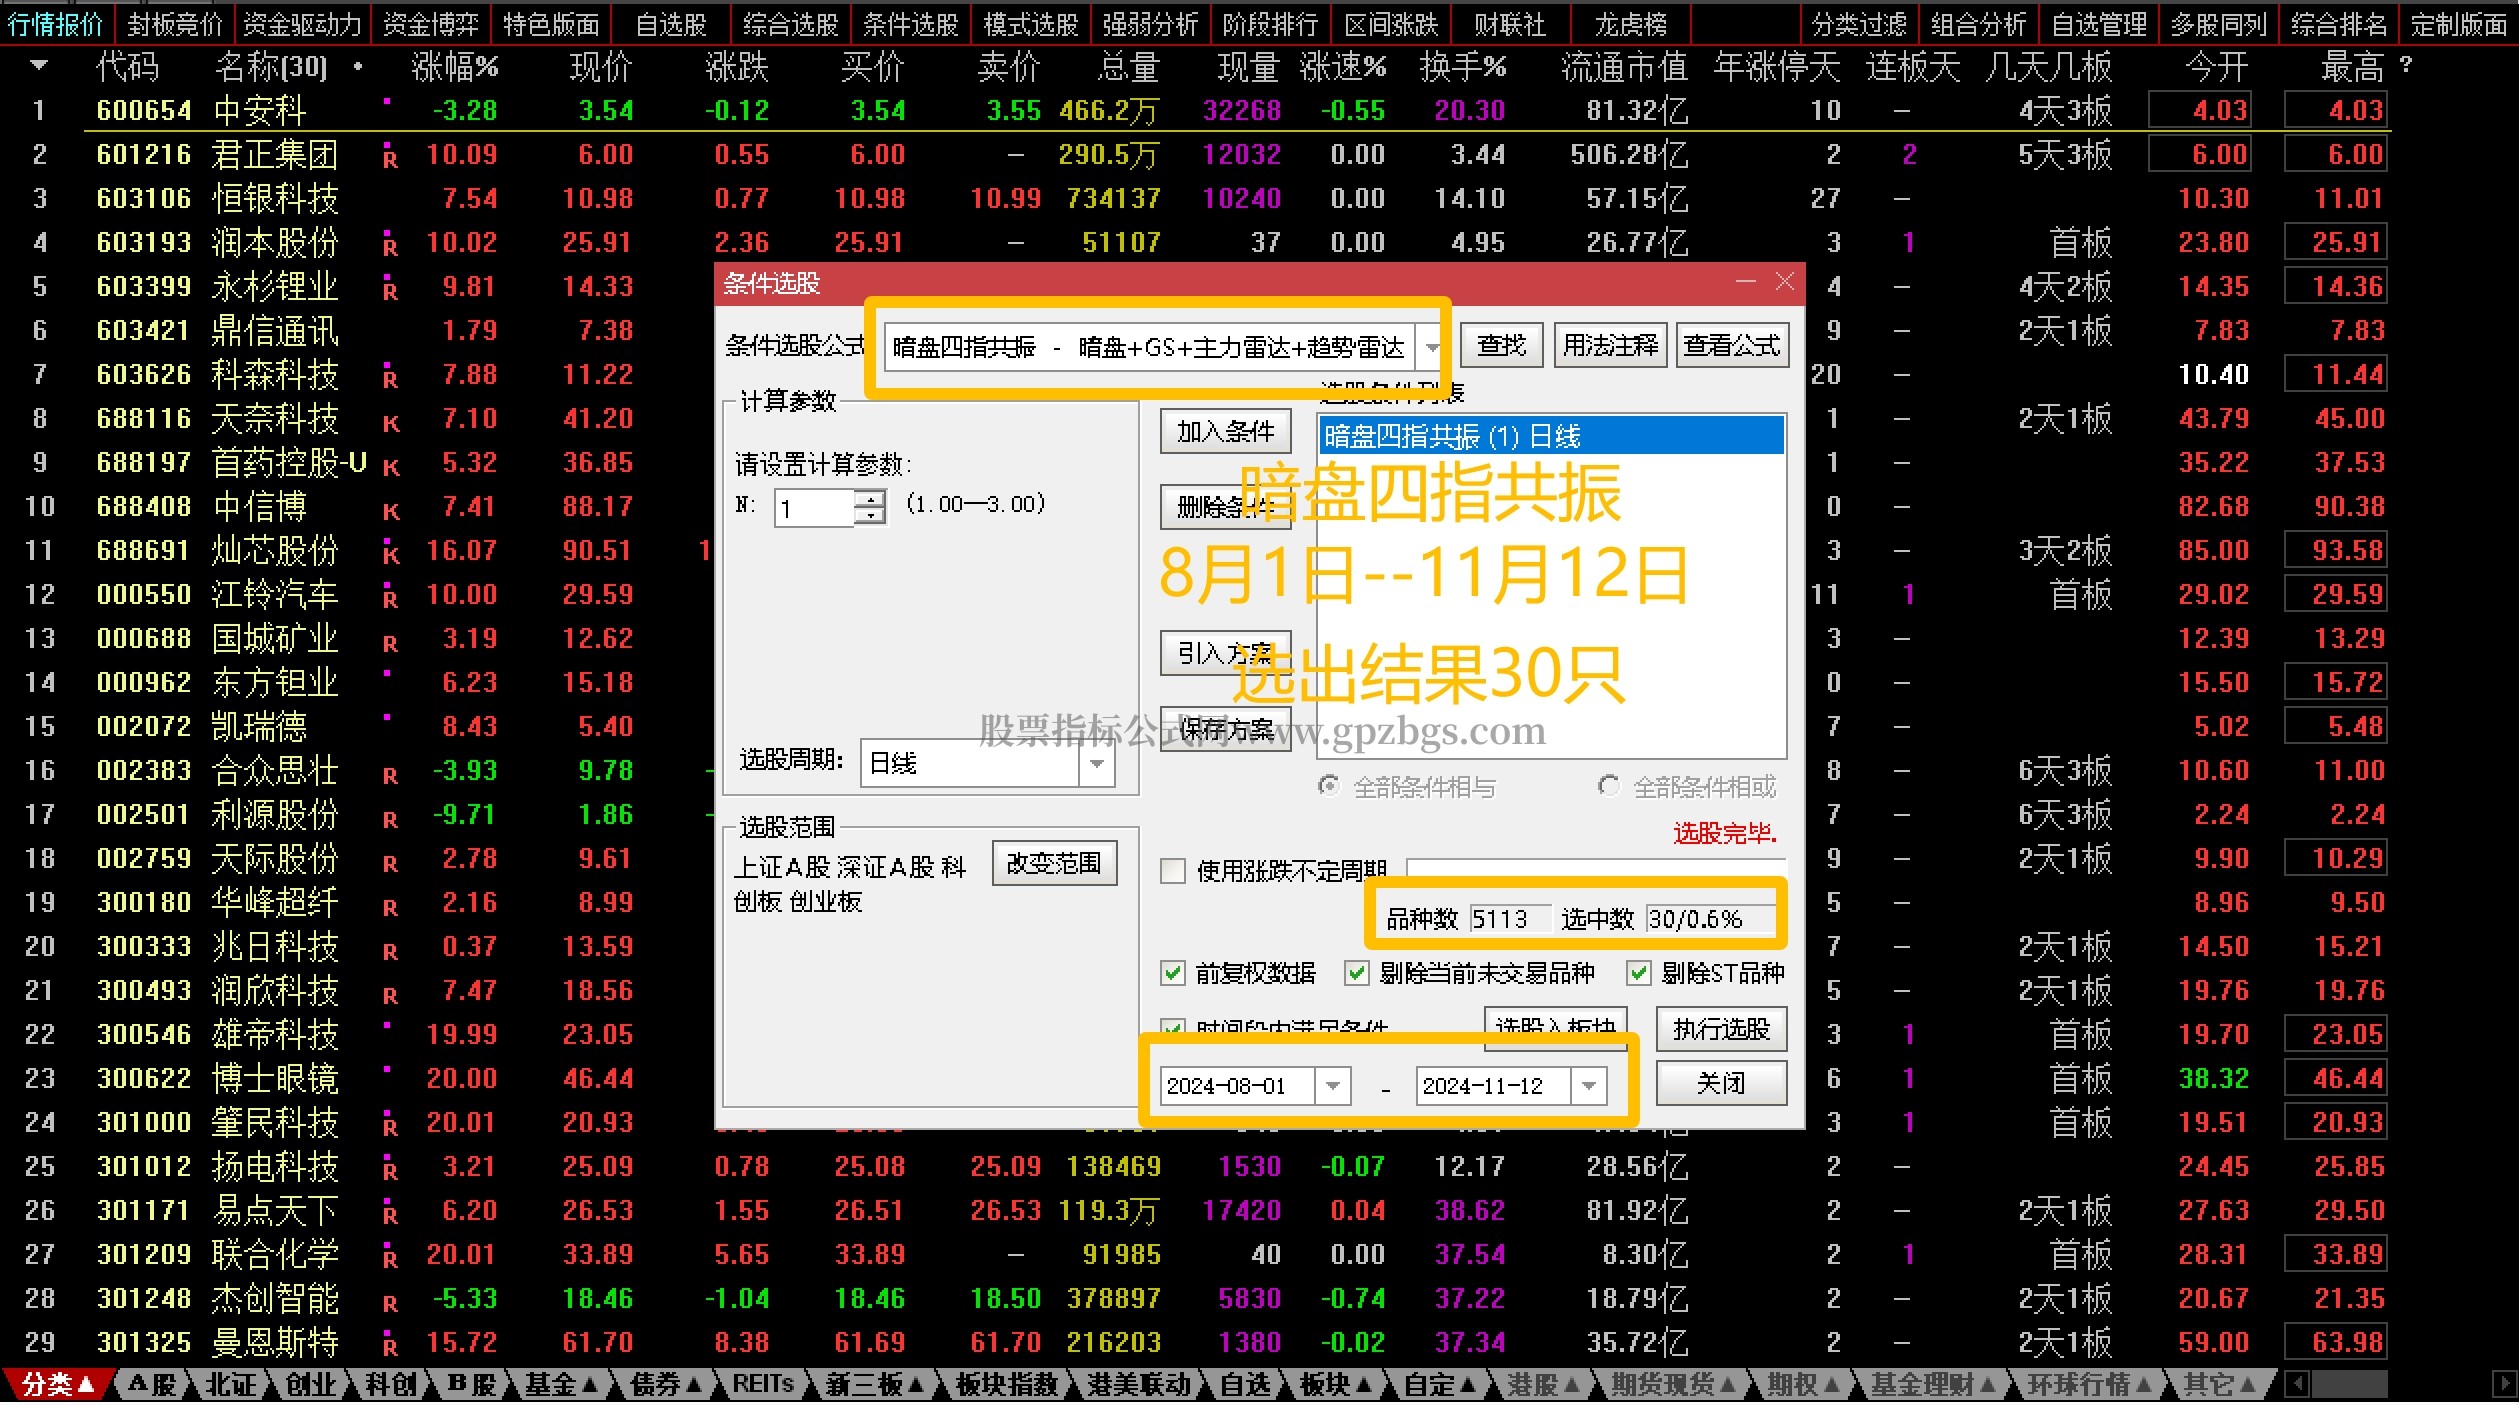Select the 全部条件相与 radio option

1328,787
